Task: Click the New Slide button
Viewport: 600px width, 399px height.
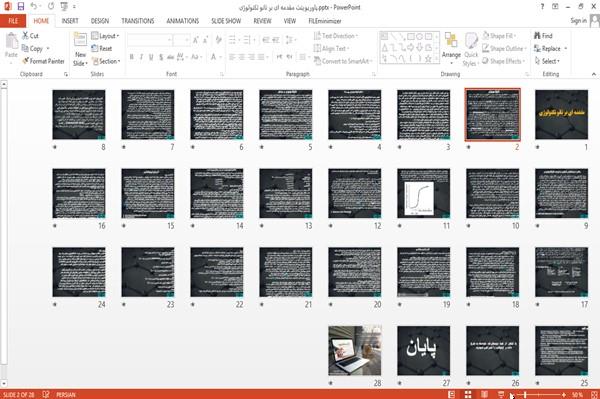Action: [80, 50]
